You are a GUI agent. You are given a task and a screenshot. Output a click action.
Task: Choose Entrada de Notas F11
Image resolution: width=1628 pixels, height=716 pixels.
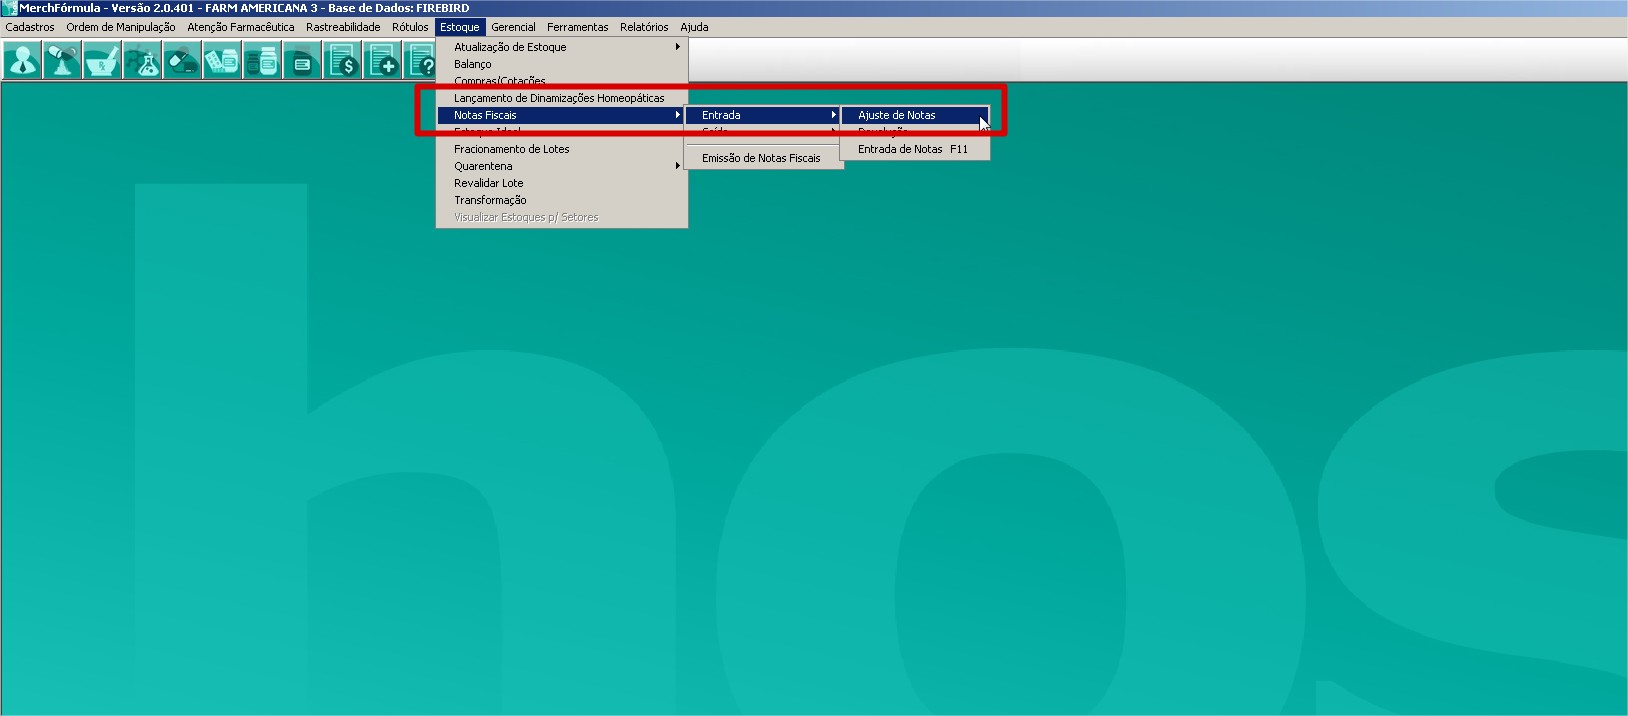click(x=912, y=149)
